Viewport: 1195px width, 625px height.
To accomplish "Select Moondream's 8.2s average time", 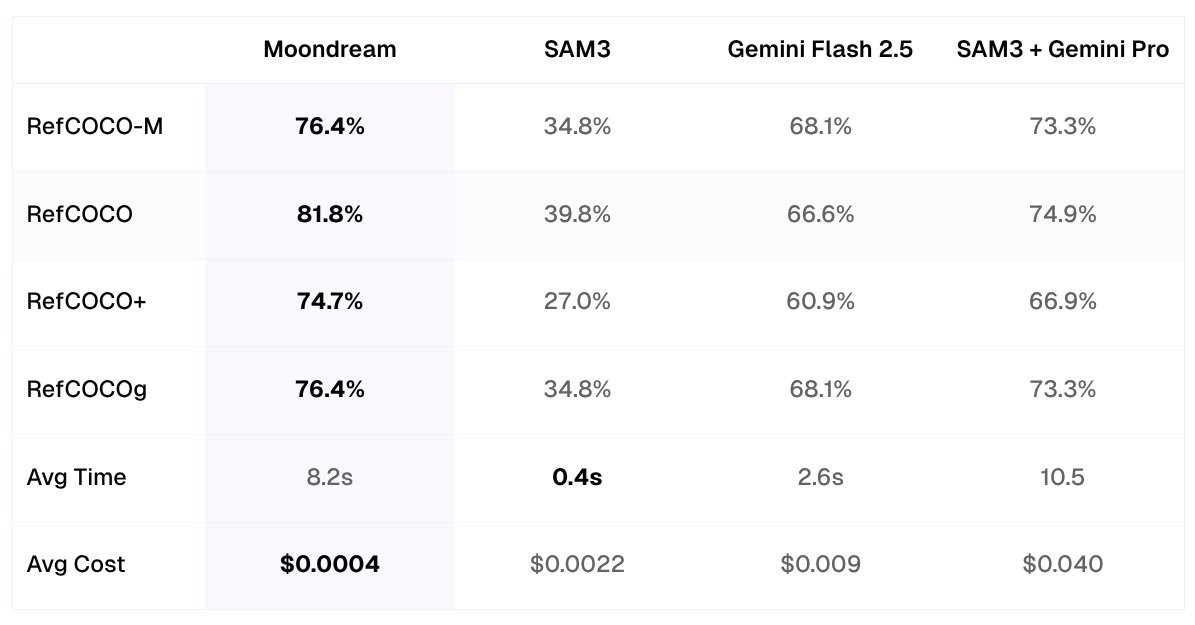I will [x=329, y=477].
